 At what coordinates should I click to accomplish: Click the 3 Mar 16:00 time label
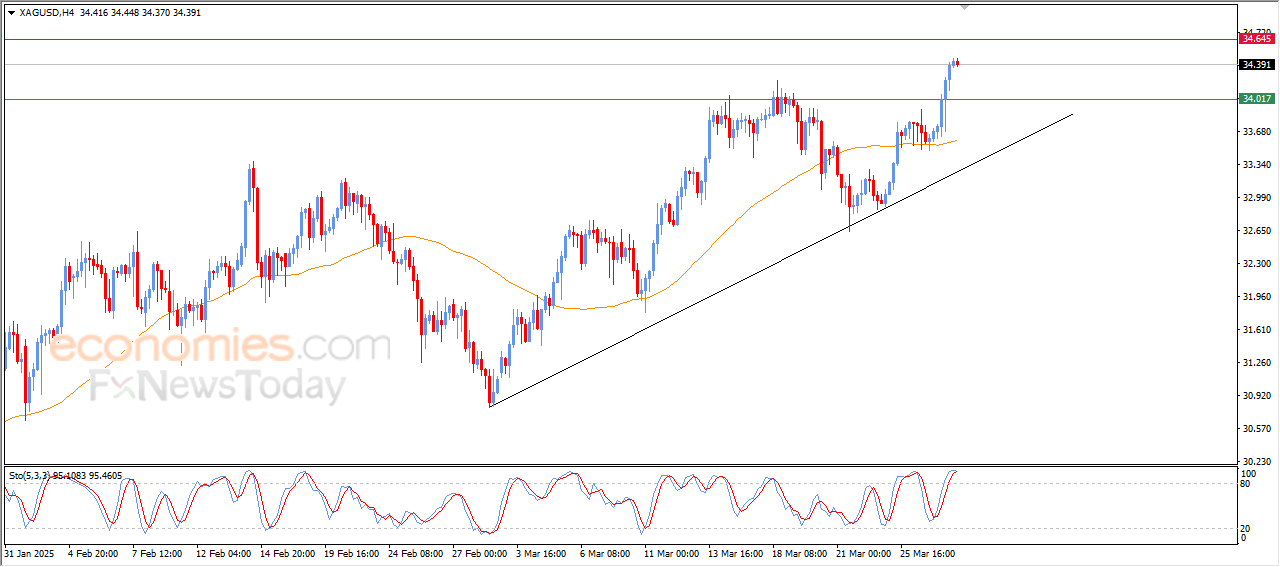540,552
